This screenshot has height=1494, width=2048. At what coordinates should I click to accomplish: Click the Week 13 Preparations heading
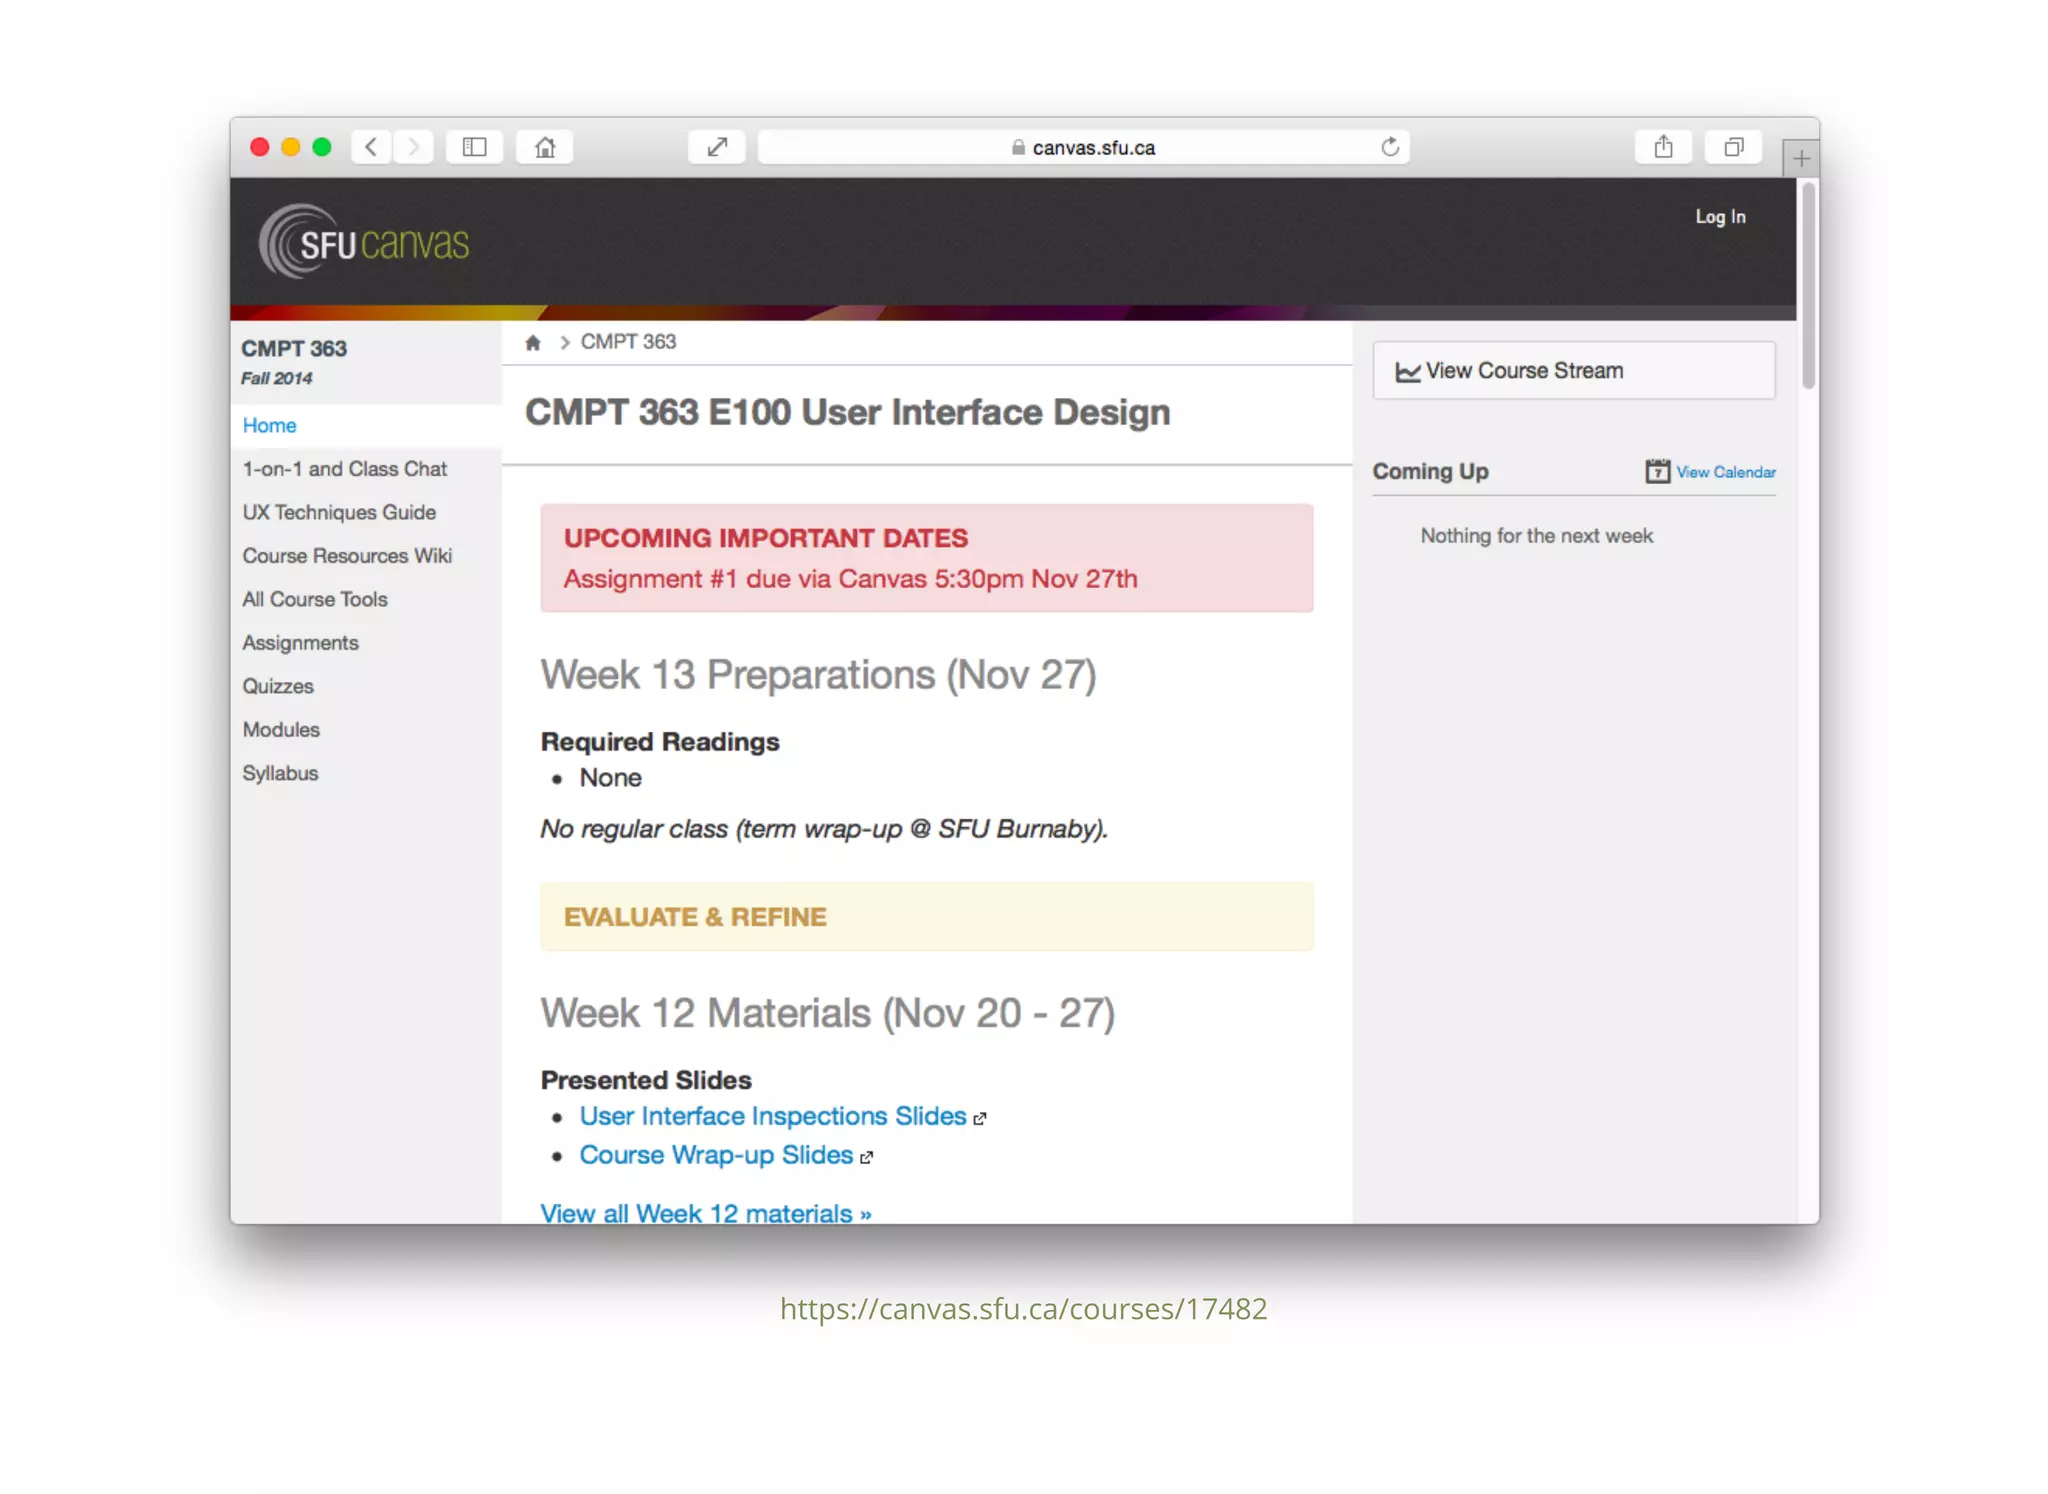[x=818, y=675]
